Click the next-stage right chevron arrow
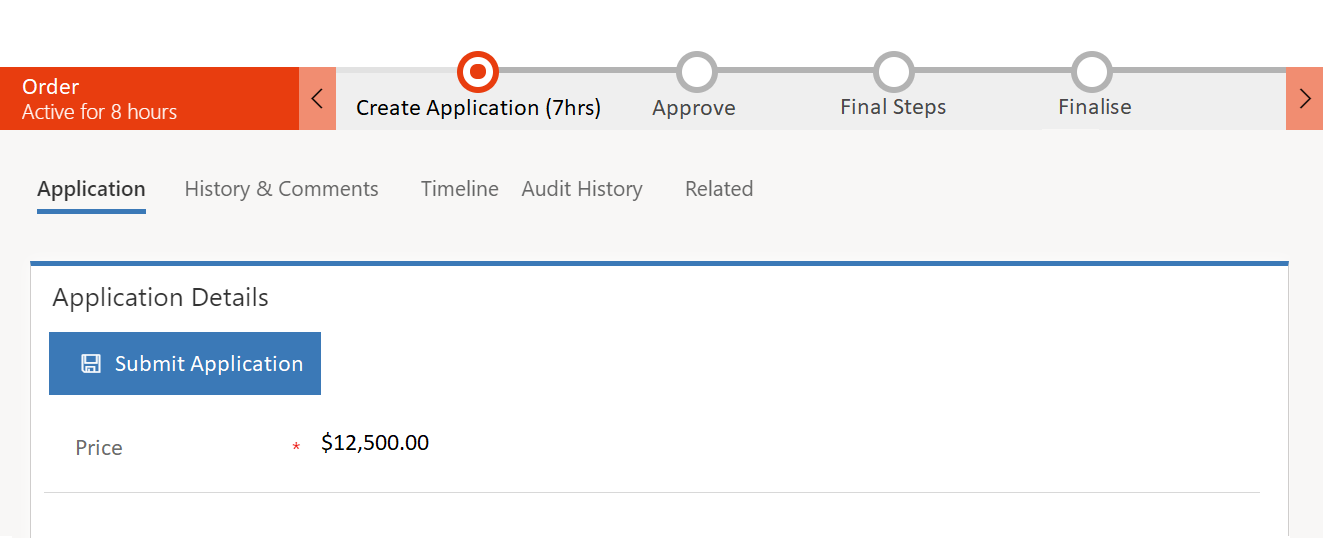This screenshot has height=538, width=1323. click(x=1304, y=99)
